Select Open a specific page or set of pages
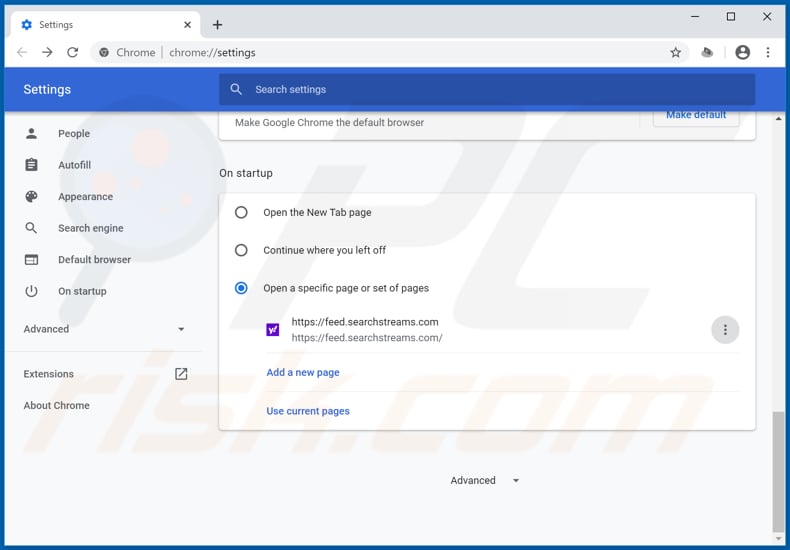Image resolution: width=790 pixels, height=550 pixels. 241,288
